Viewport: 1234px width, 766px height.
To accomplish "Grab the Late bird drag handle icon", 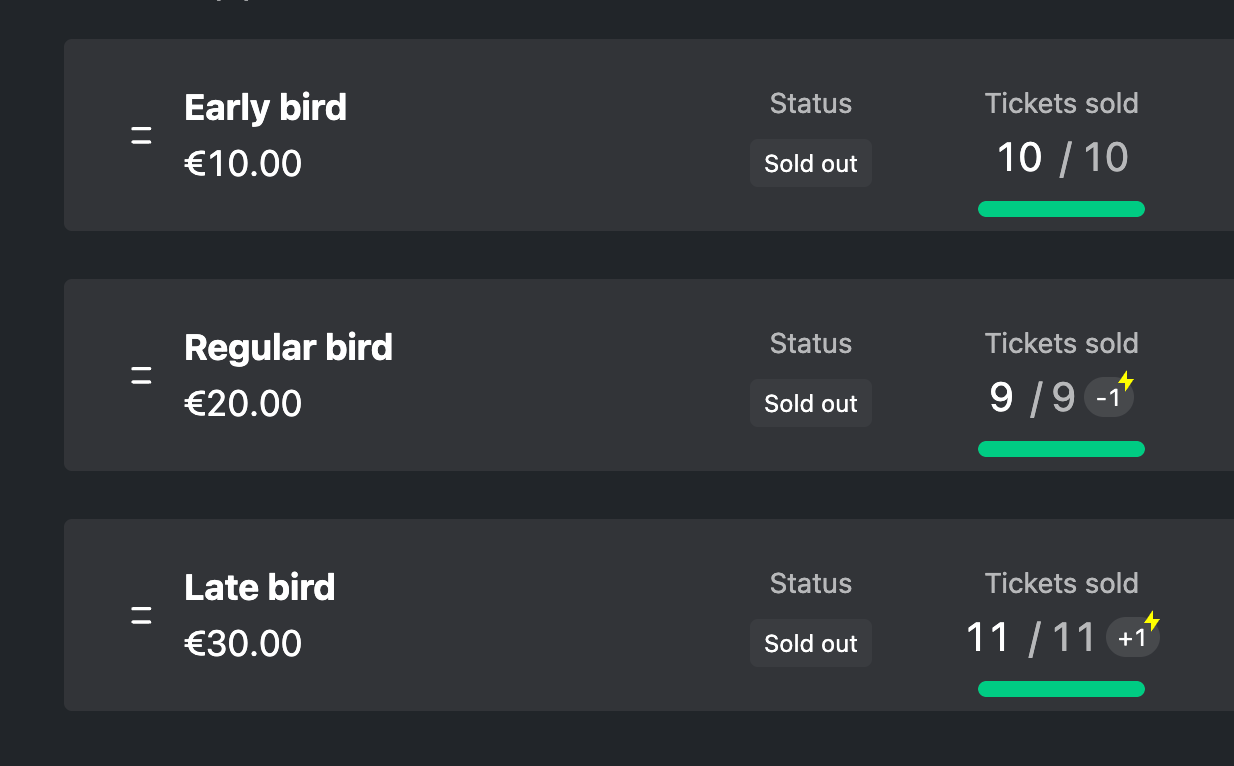I will click(141, 616).
